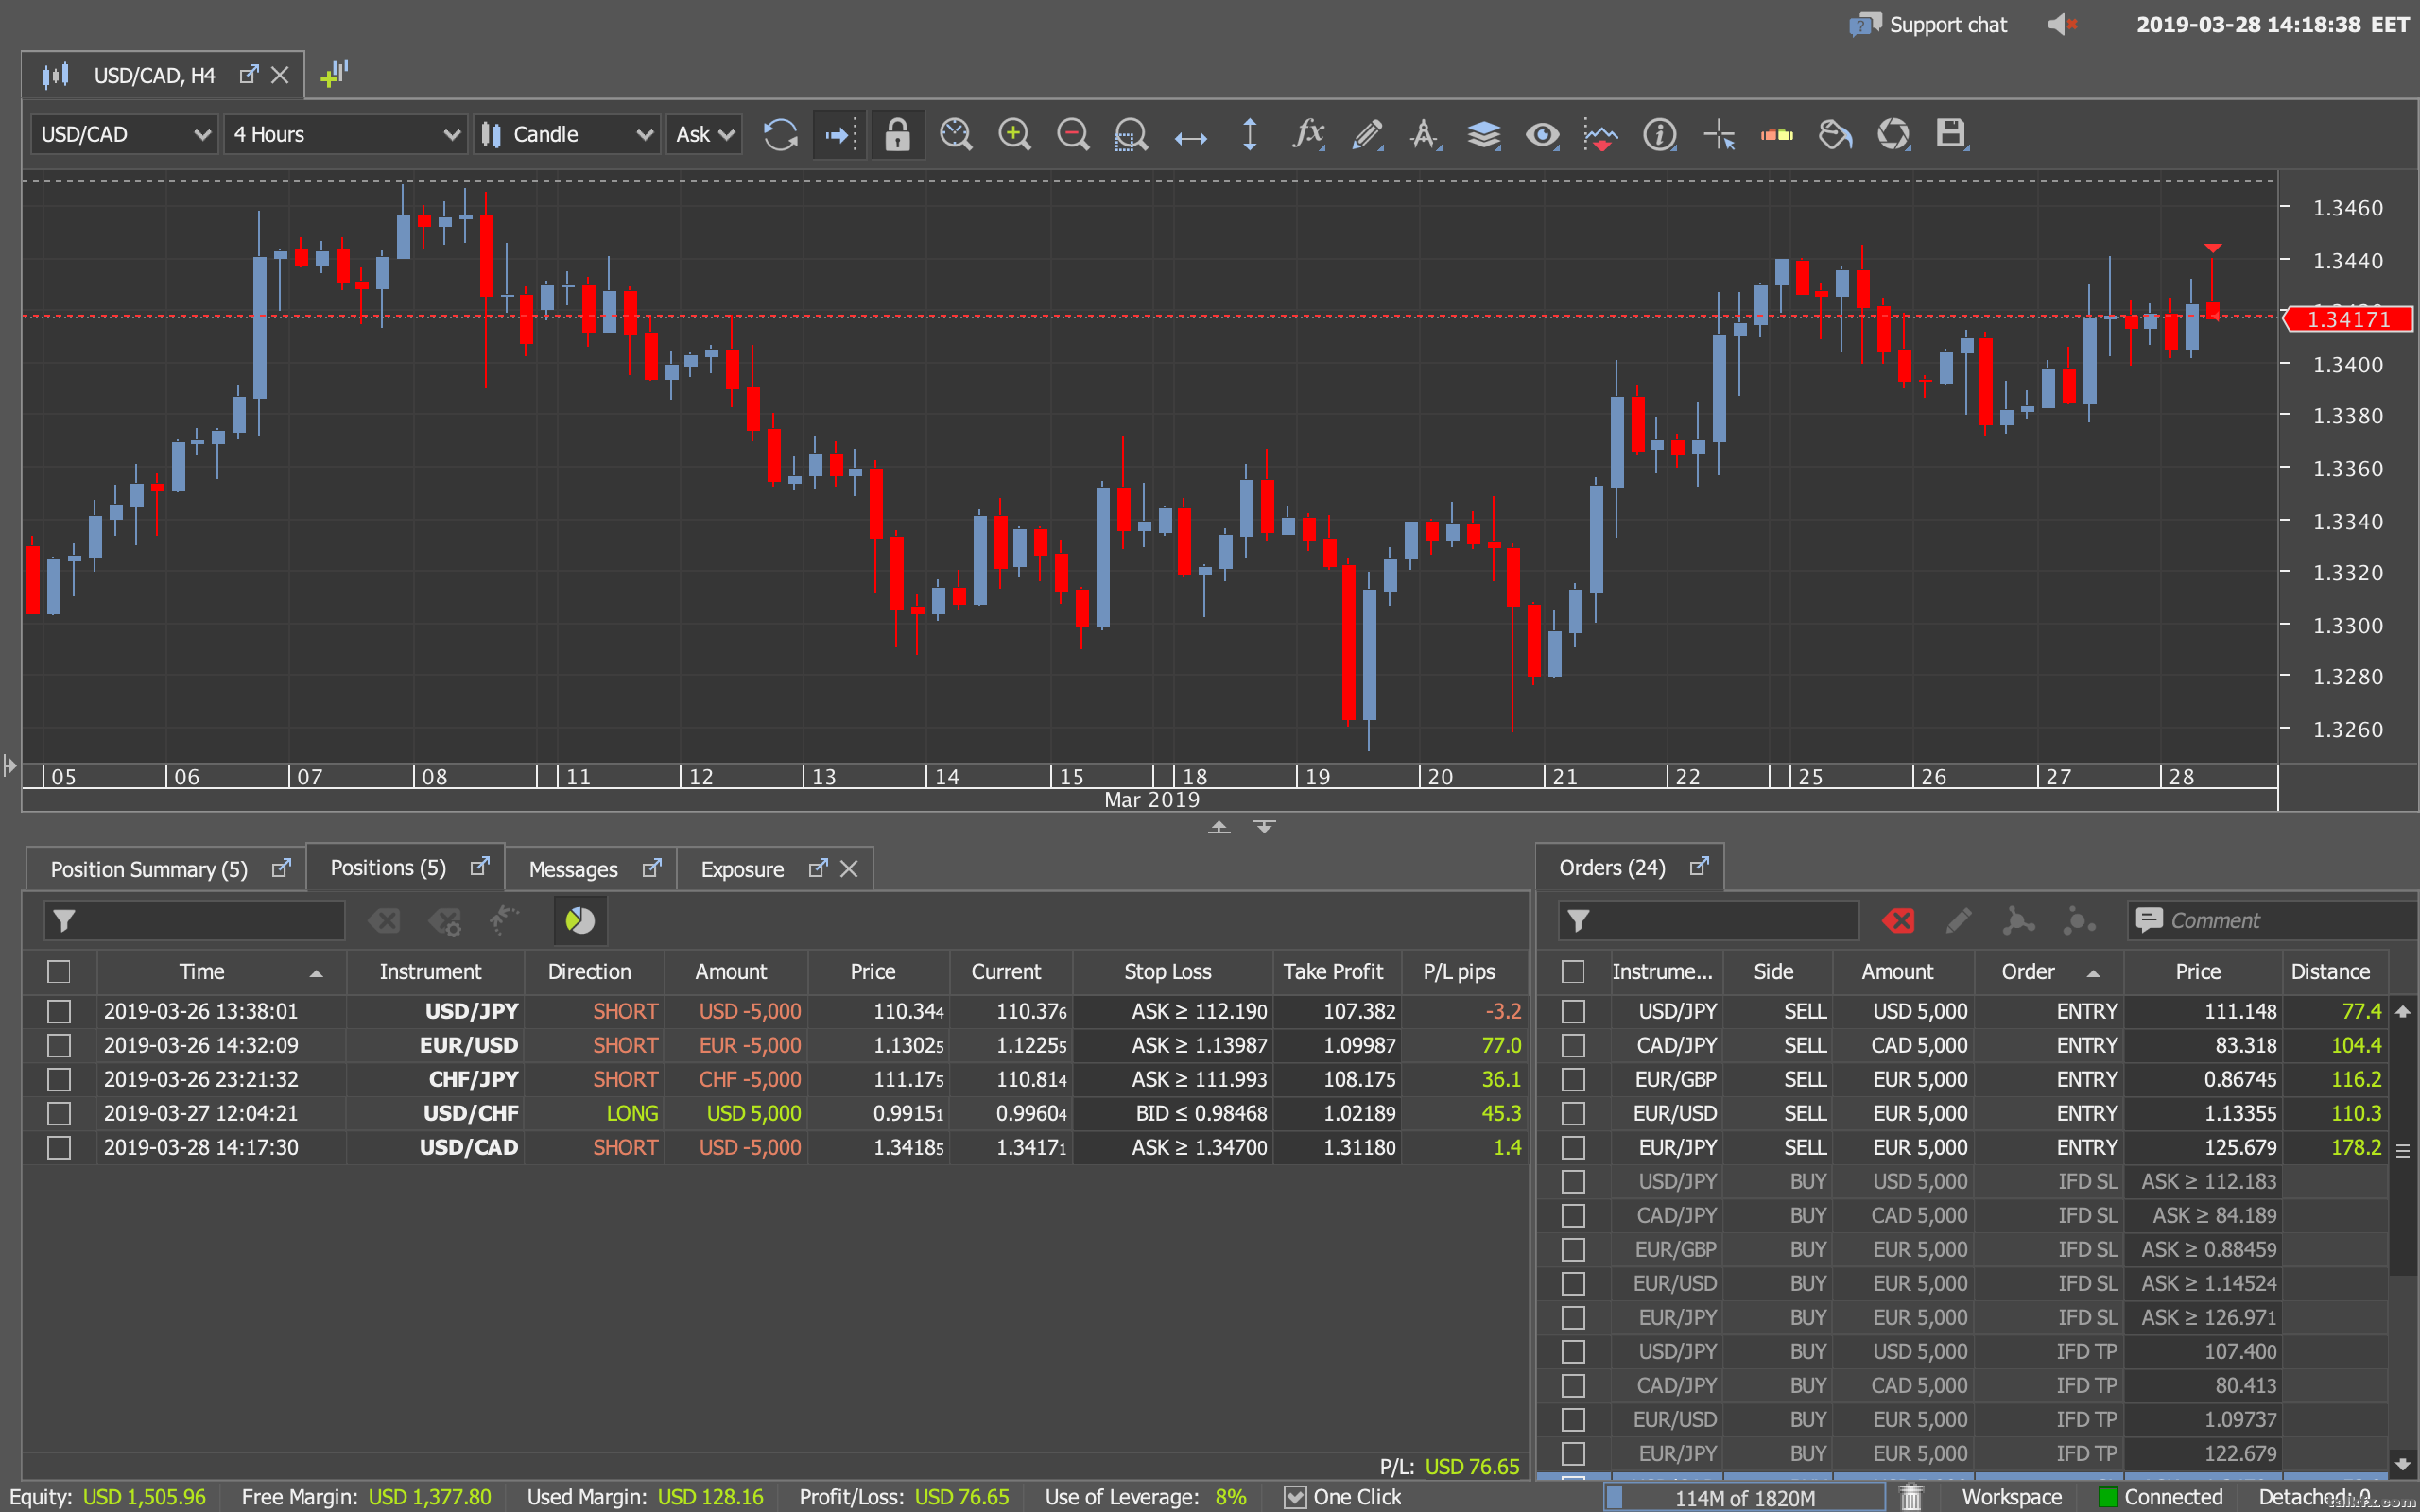Click the zoom-to-area magnifier icon

(x=1131, y=134)
